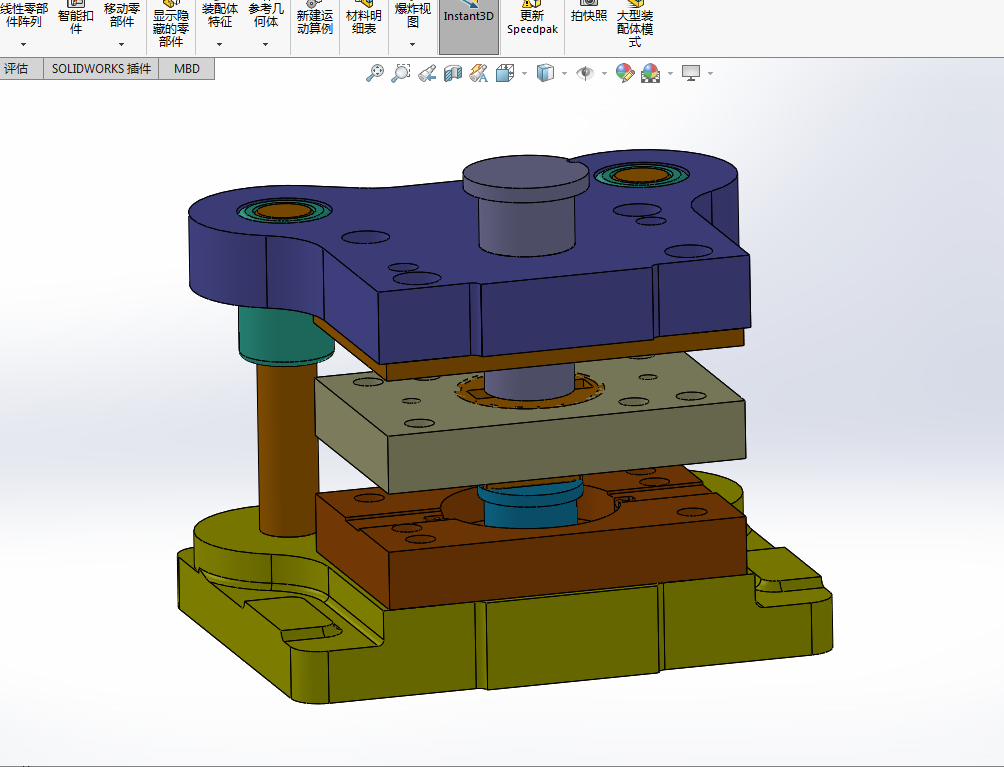Click the 更新 Speedpak button

tap(532, 21)
